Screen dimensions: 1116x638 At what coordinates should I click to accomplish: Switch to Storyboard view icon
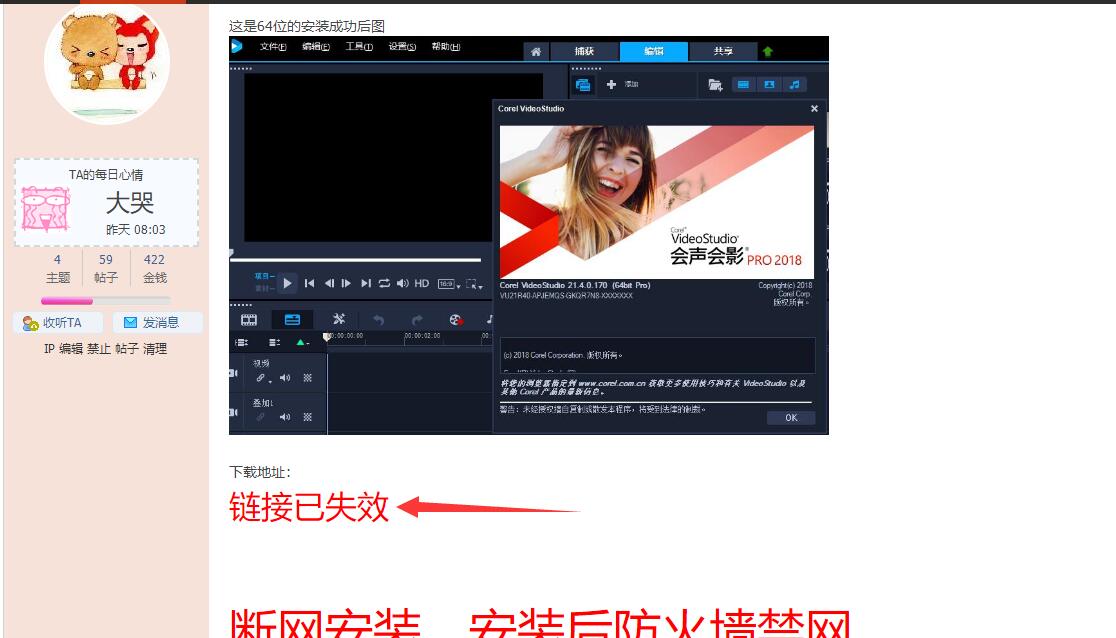coord(249,320)
